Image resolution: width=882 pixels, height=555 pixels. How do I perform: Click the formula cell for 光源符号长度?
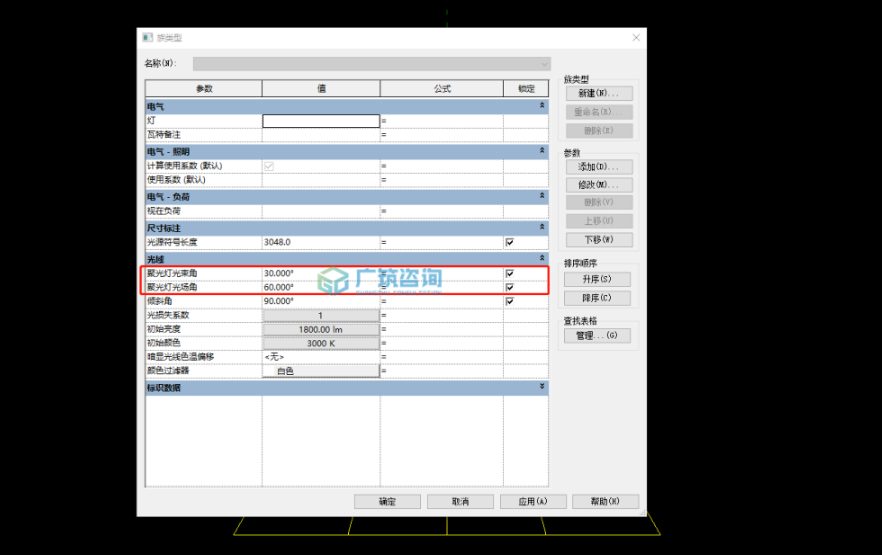click(x=442, y=242)
